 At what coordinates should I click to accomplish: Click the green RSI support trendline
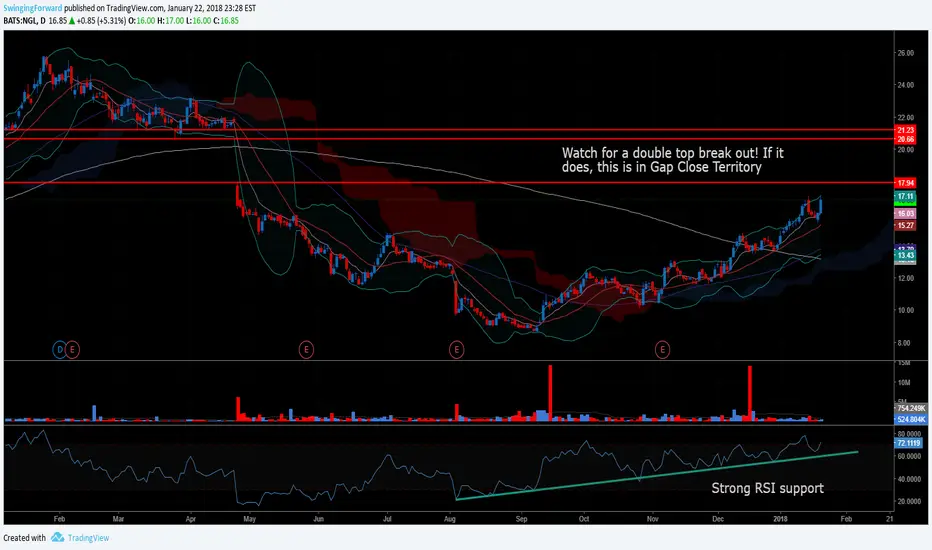[x=657, y=475]
